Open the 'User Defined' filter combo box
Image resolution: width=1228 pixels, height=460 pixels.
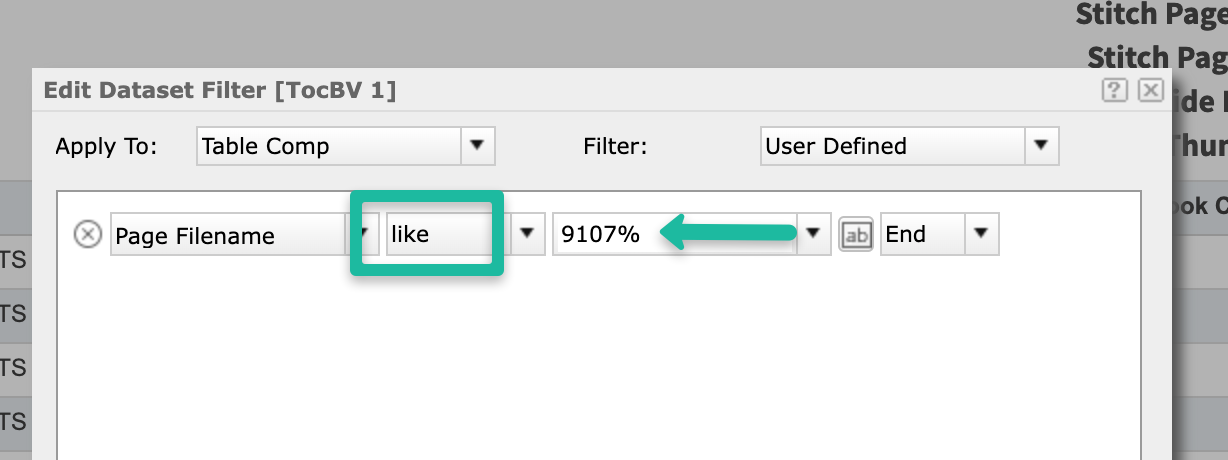[x=892, y=146]
